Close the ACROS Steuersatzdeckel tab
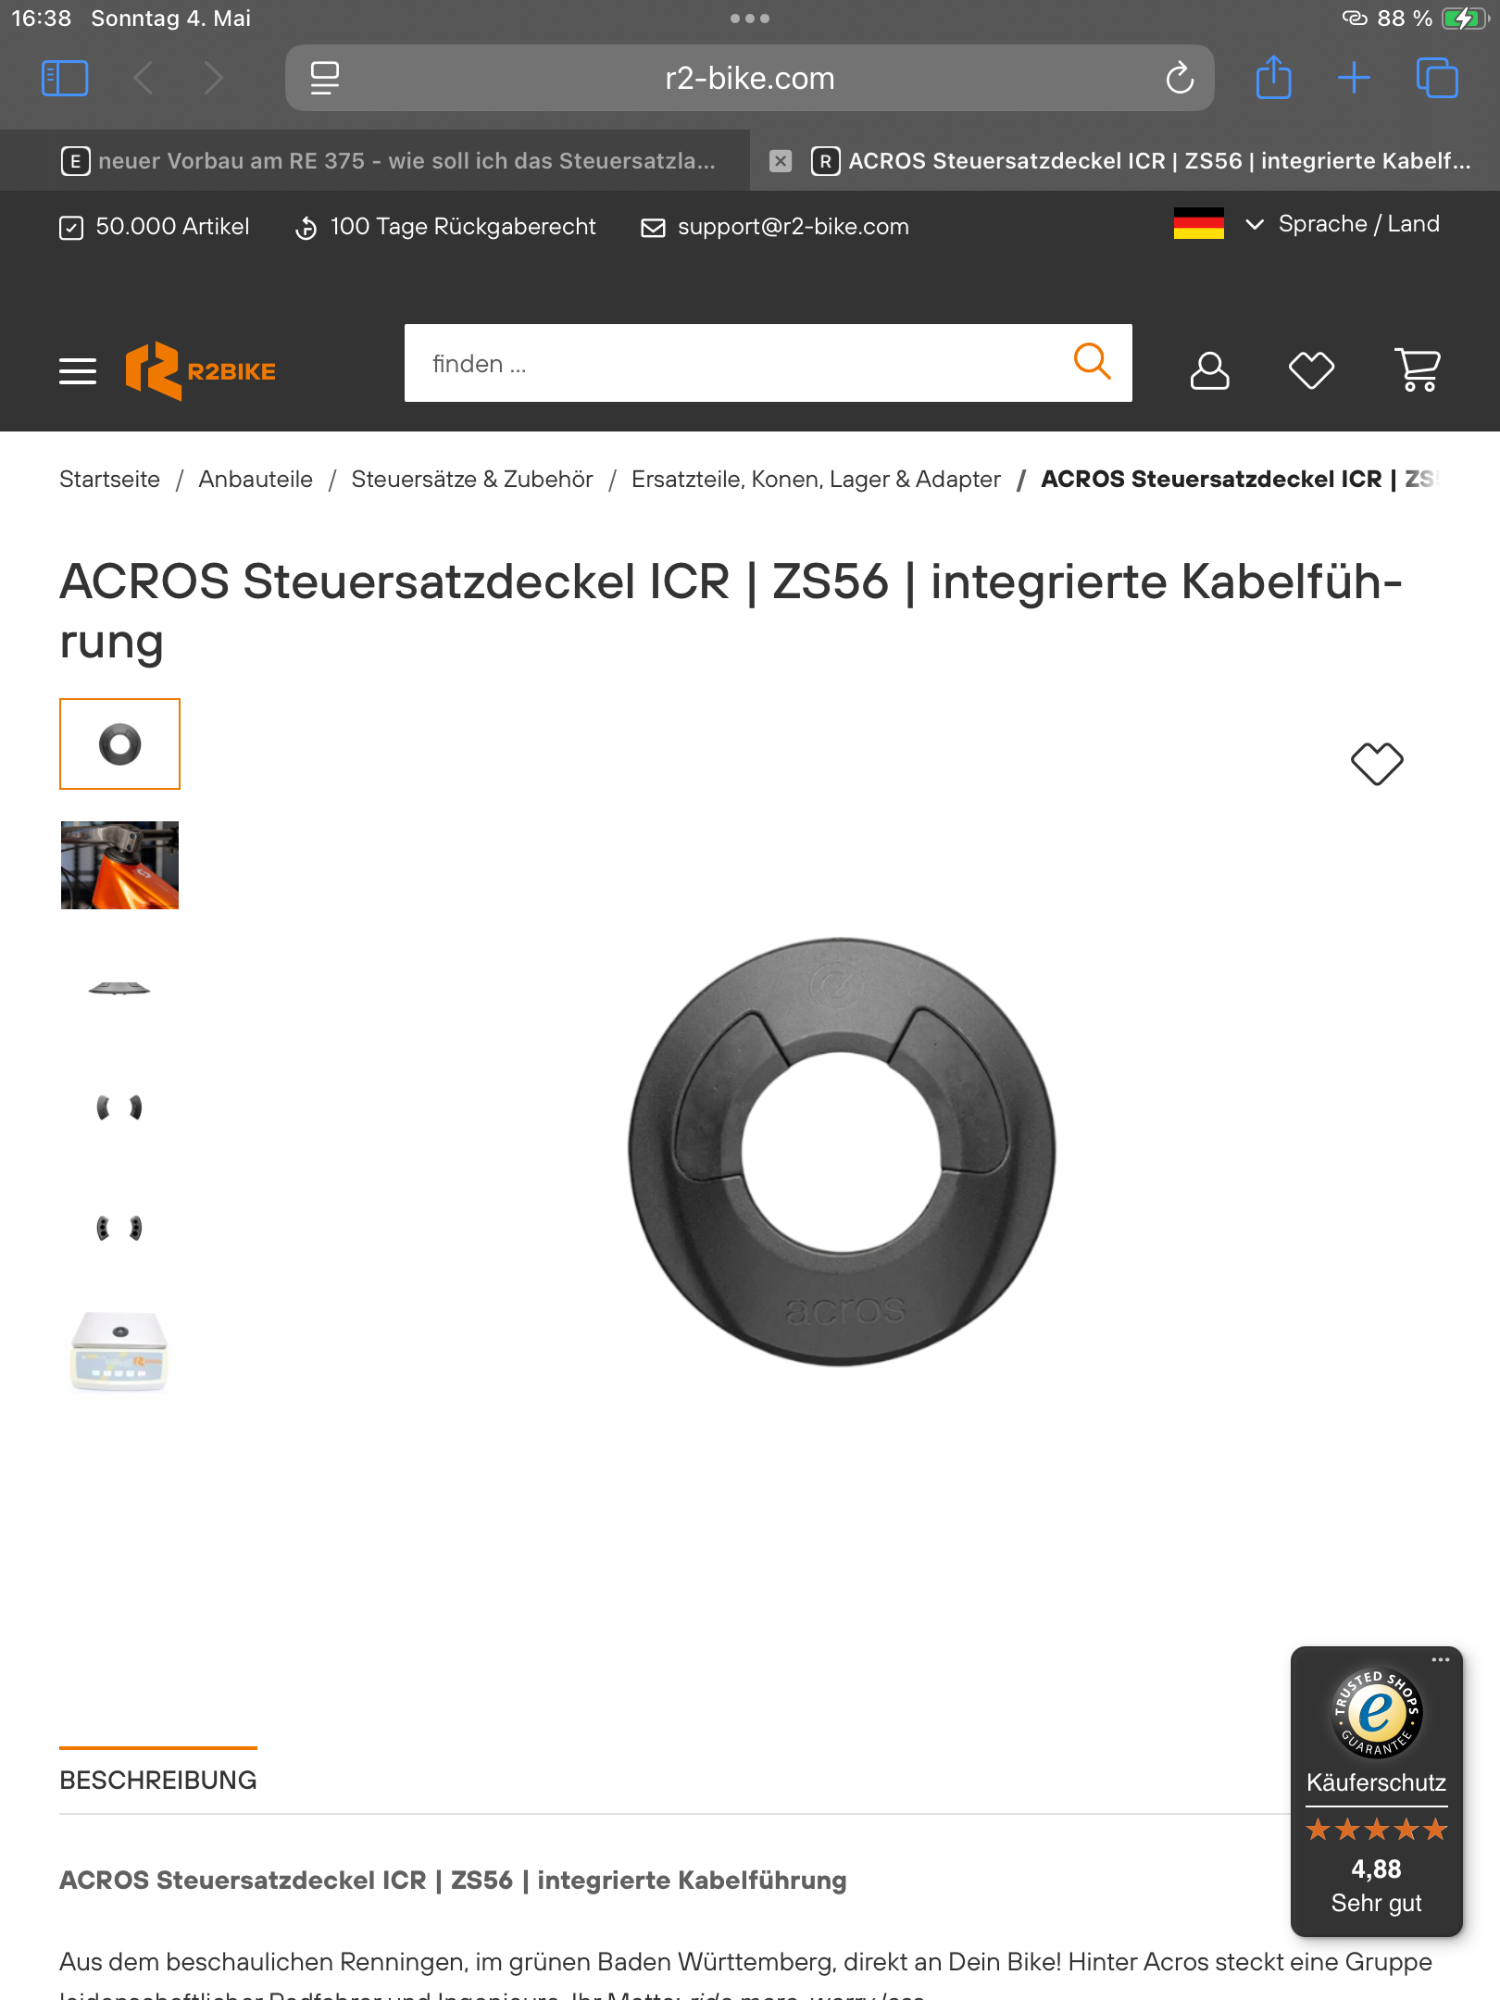 point(781,161)
